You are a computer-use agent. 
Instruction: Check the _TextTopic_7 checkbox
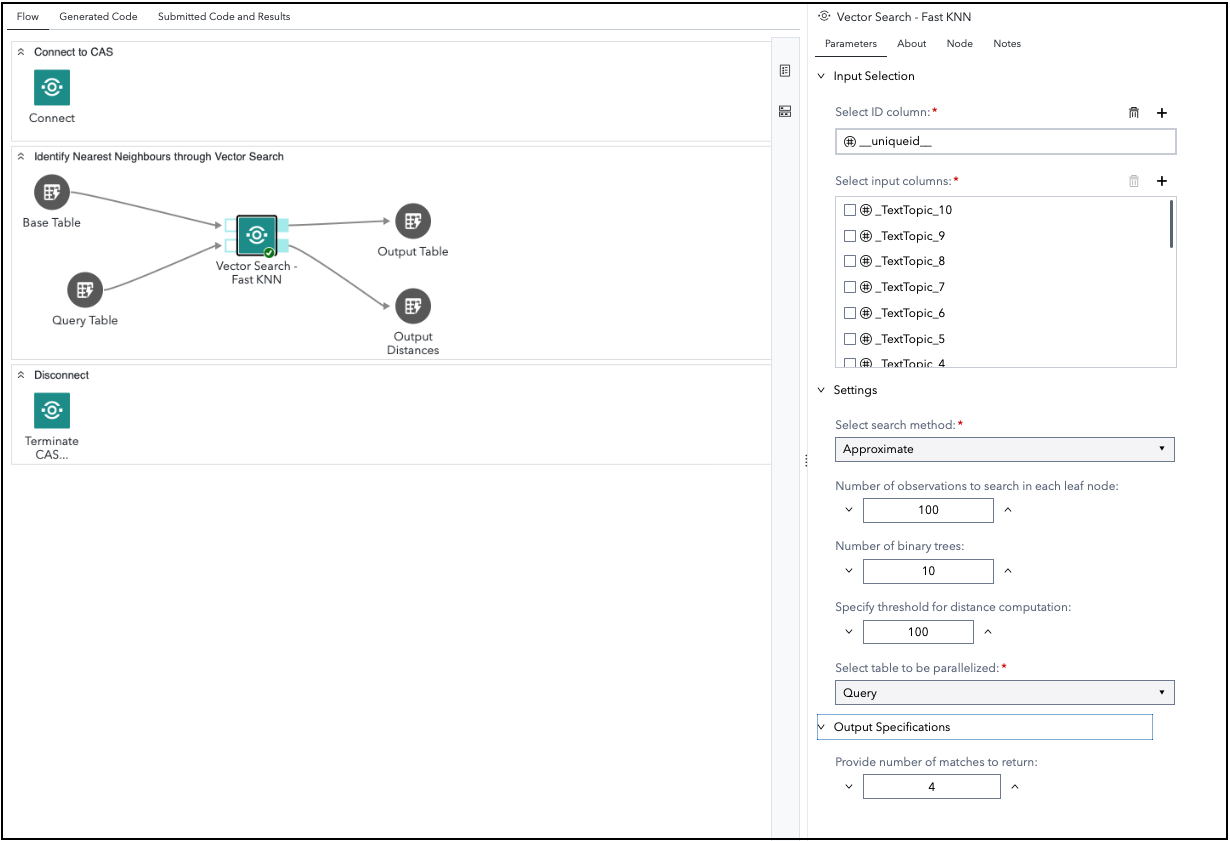pyautogui.click(x=850, y=287)
